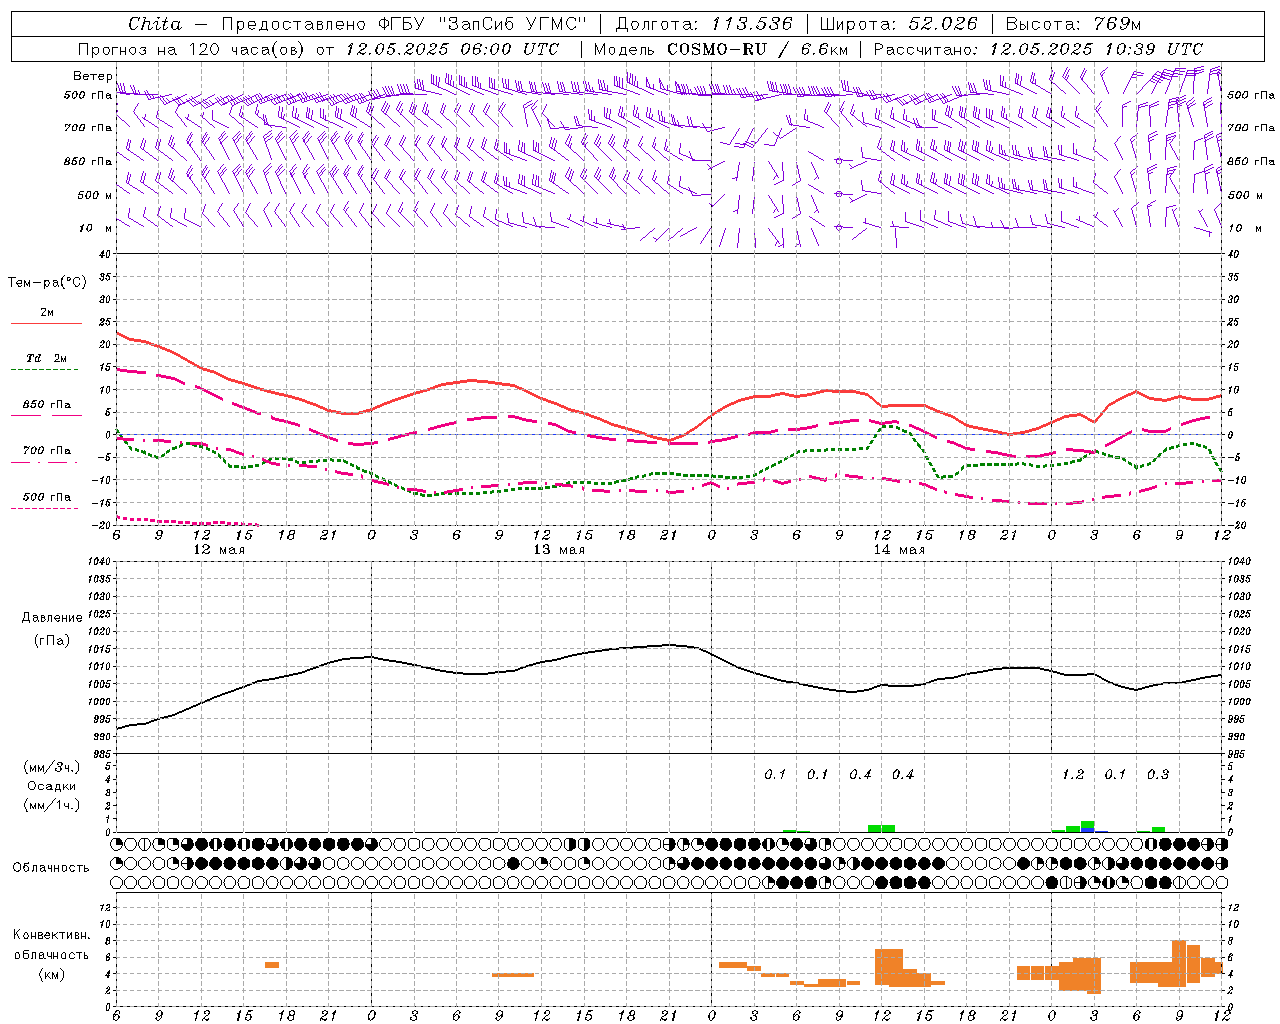Click the 850 гПа temperature legend label
This screenshot has height=1024, width=1280.
(46, 404)
